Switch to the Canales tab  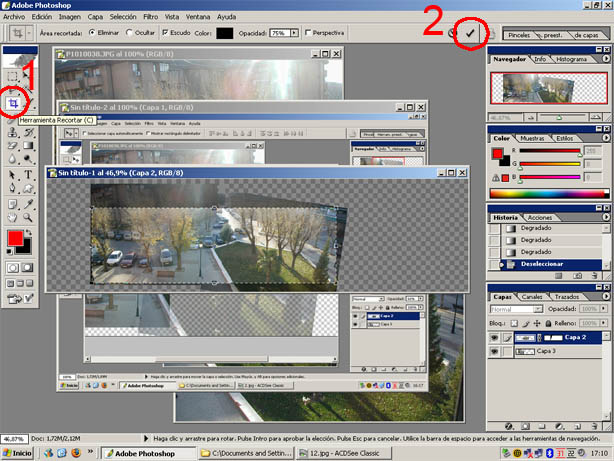[532, 297]
